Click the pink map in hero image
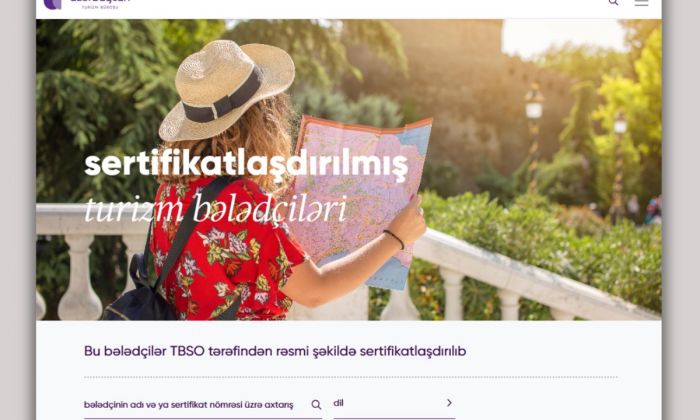The height and width of the screenshot is (420, 700). click(x=362, y=196)
